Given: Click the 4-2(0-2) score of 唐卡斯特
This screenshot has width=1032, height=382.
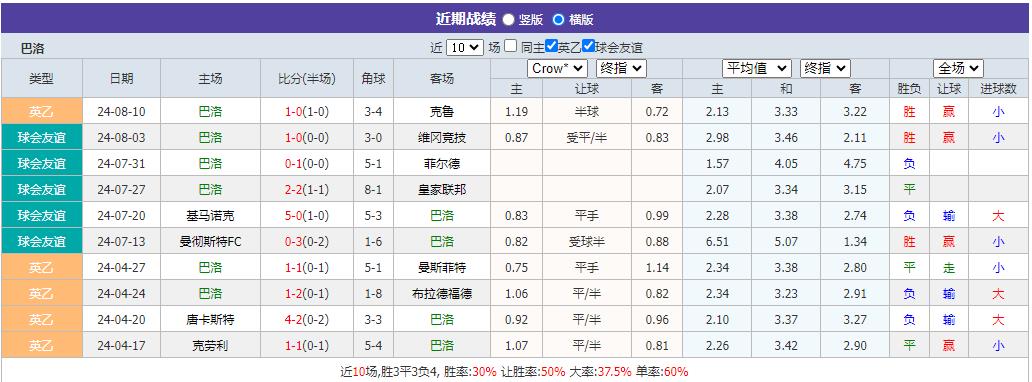Looking at the screenshot, I should [x=307, y=319].
